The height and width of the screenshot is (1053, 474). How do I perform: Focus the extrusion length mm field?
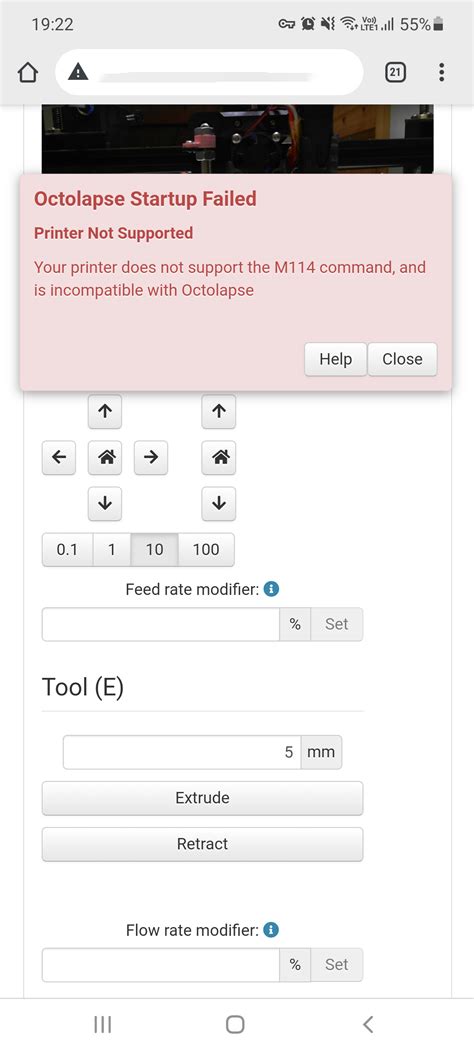coord(181,752)
